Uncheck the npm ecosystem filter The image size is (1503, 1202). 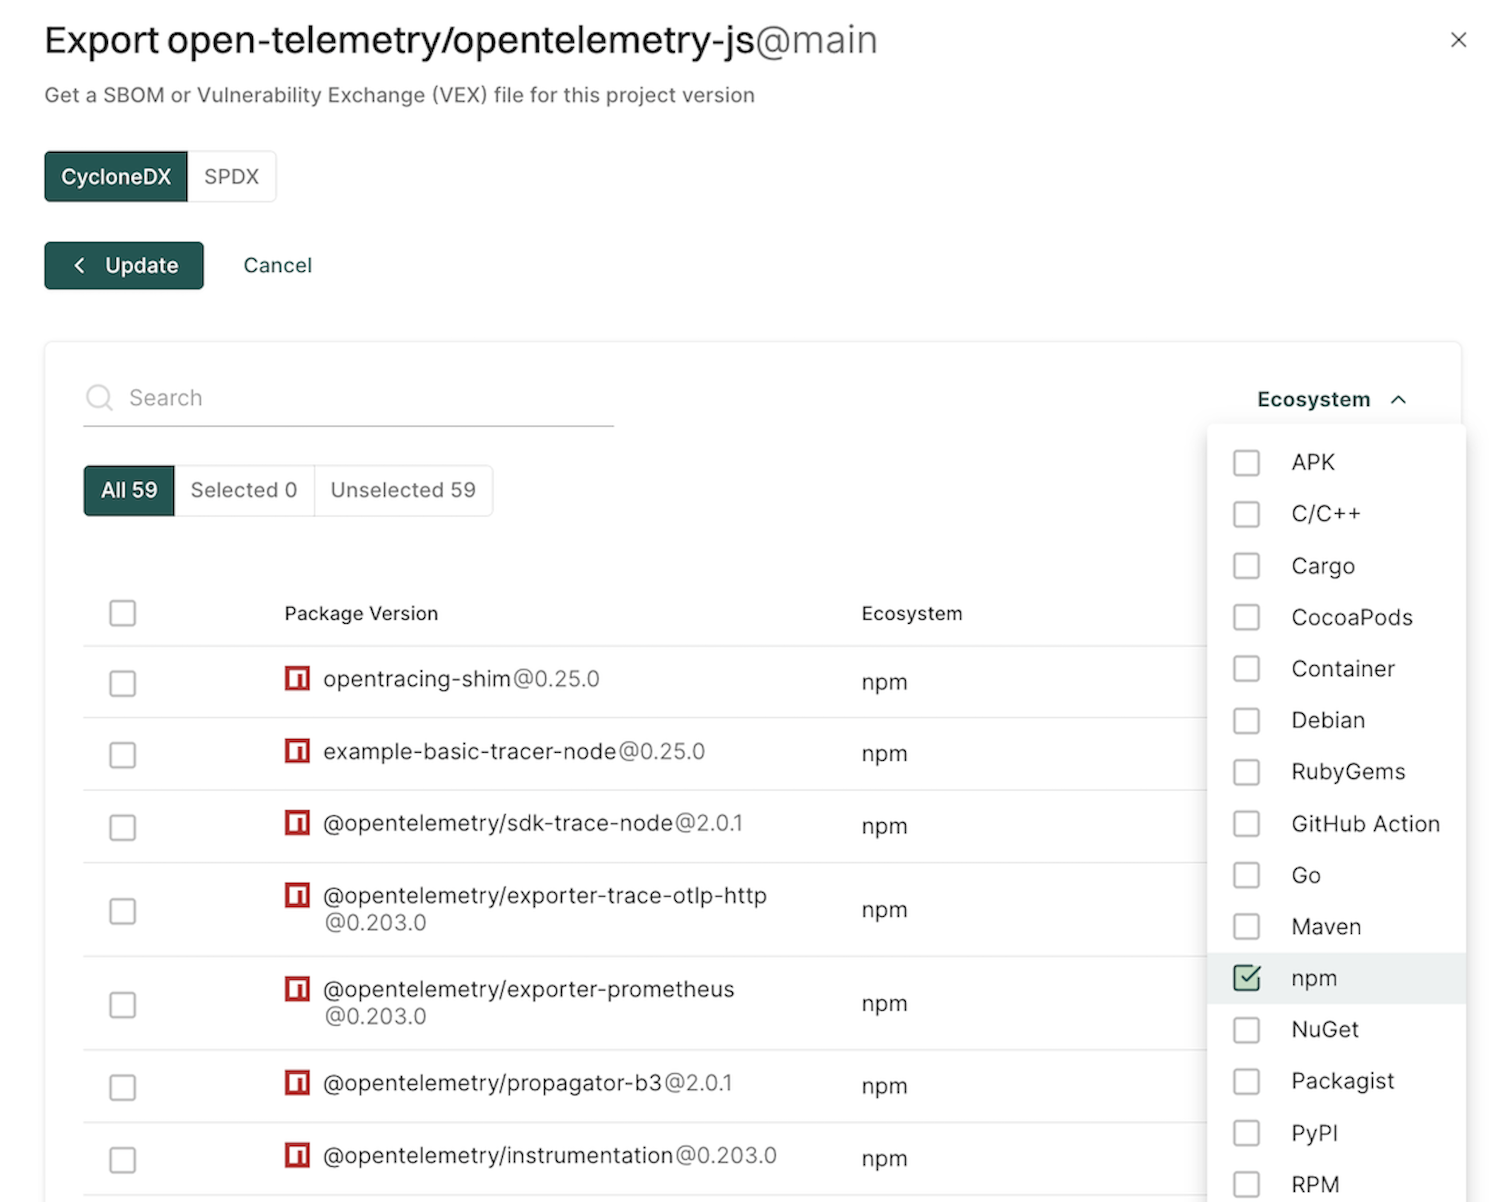click(1246, 978)
